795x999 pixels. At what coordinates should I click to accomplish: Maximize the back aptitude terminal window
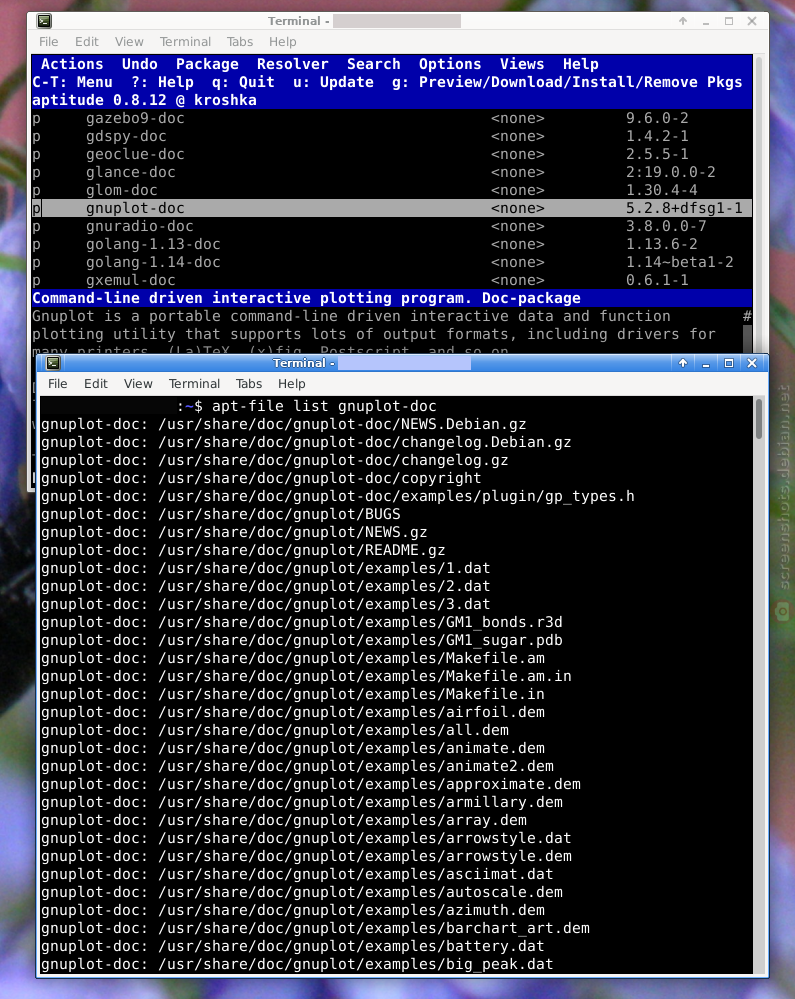click(x=729, y=21)
